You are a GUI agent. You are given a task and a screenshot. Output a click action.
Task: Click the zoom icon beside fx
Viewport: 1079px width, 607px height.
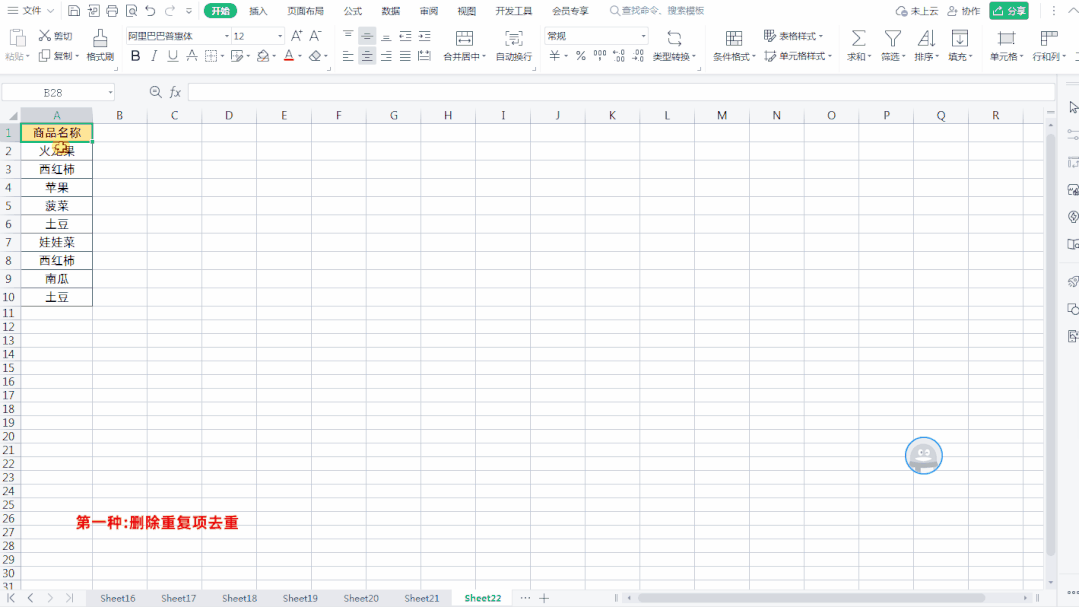(x=156, y=92)
